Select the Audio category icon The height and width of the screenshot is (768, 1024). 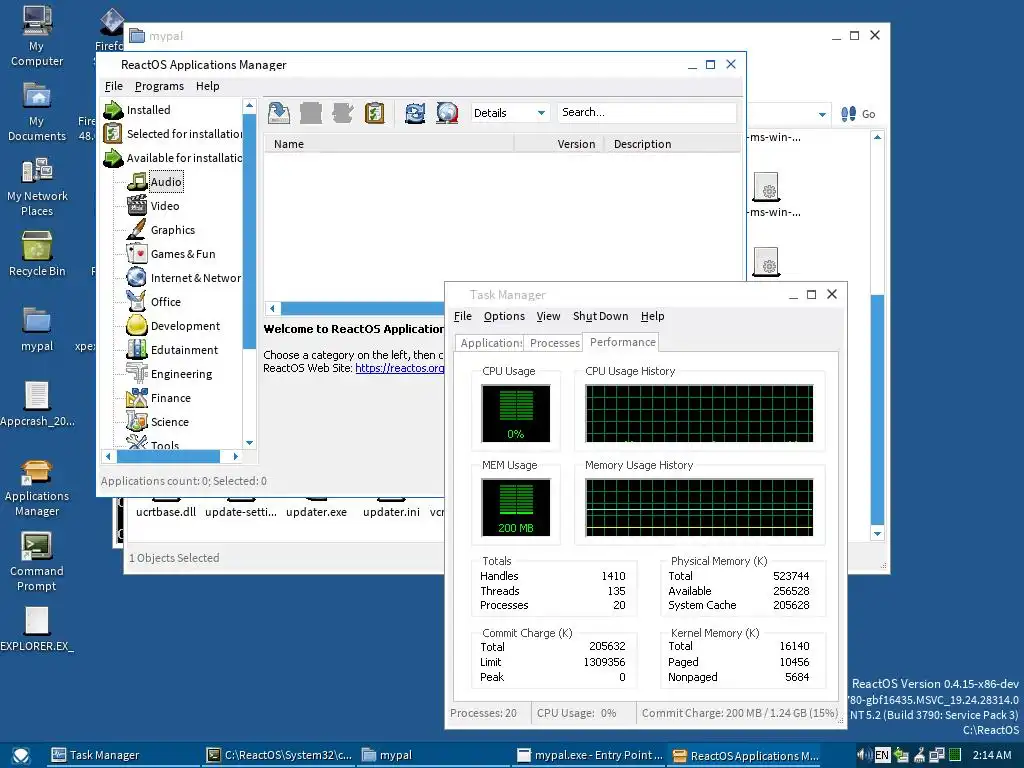[137, 182]
